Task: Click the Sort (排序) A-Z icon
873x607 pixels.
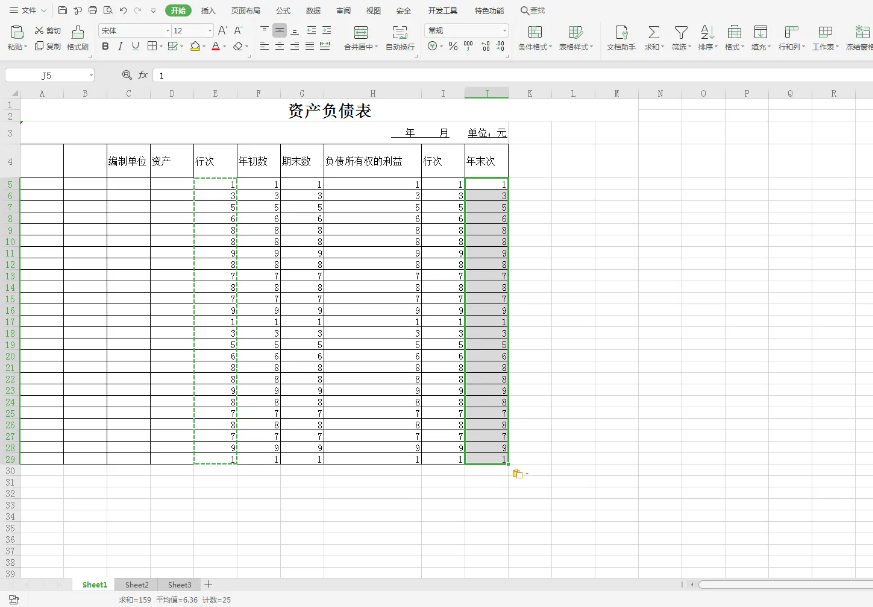Action: (x=707, y=32)
